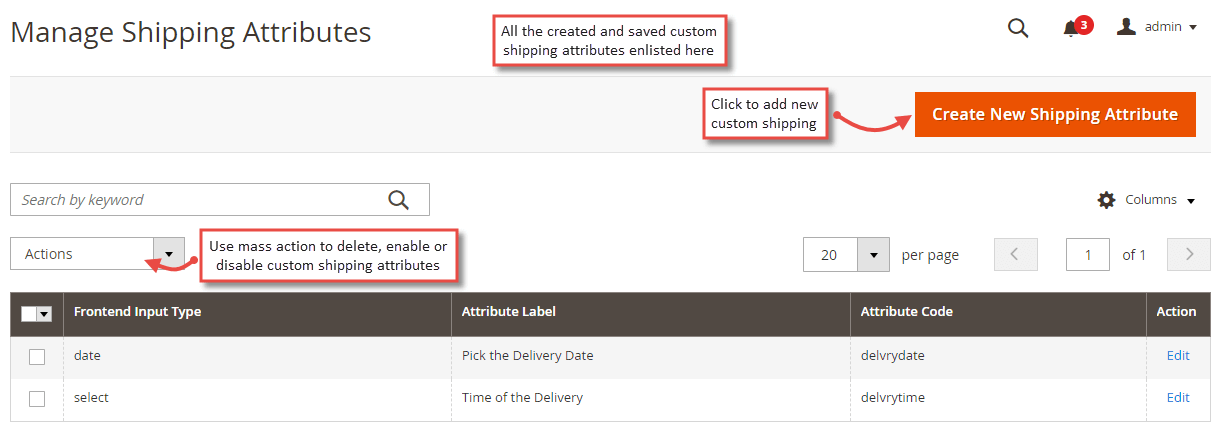1221x432 pixels.
Task: Click the admin user avatar icon
Action: [1126, 27]
